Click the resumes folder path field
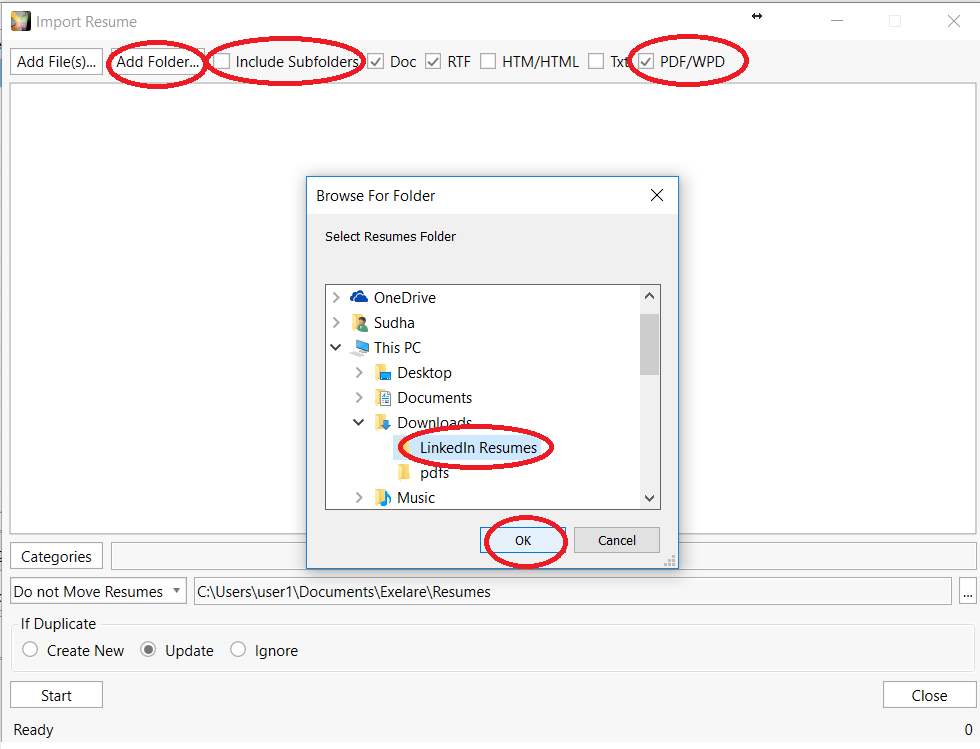Screen dimensions: 980x749 (x=572, y=591)
